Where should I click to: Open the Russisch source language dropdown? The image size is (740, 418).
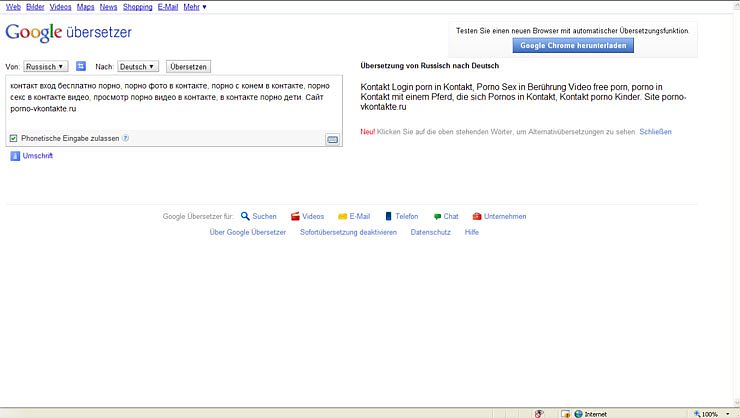[x=45, y=67]
